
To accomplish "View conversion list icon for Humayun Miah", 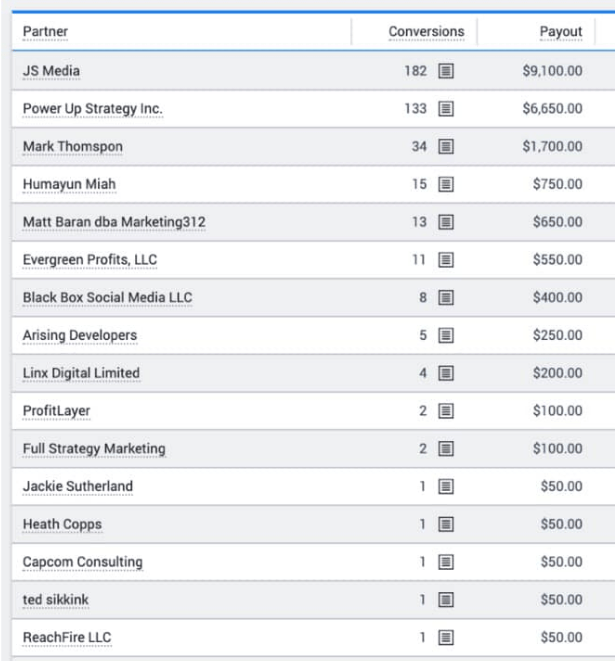I will [446, 185].
